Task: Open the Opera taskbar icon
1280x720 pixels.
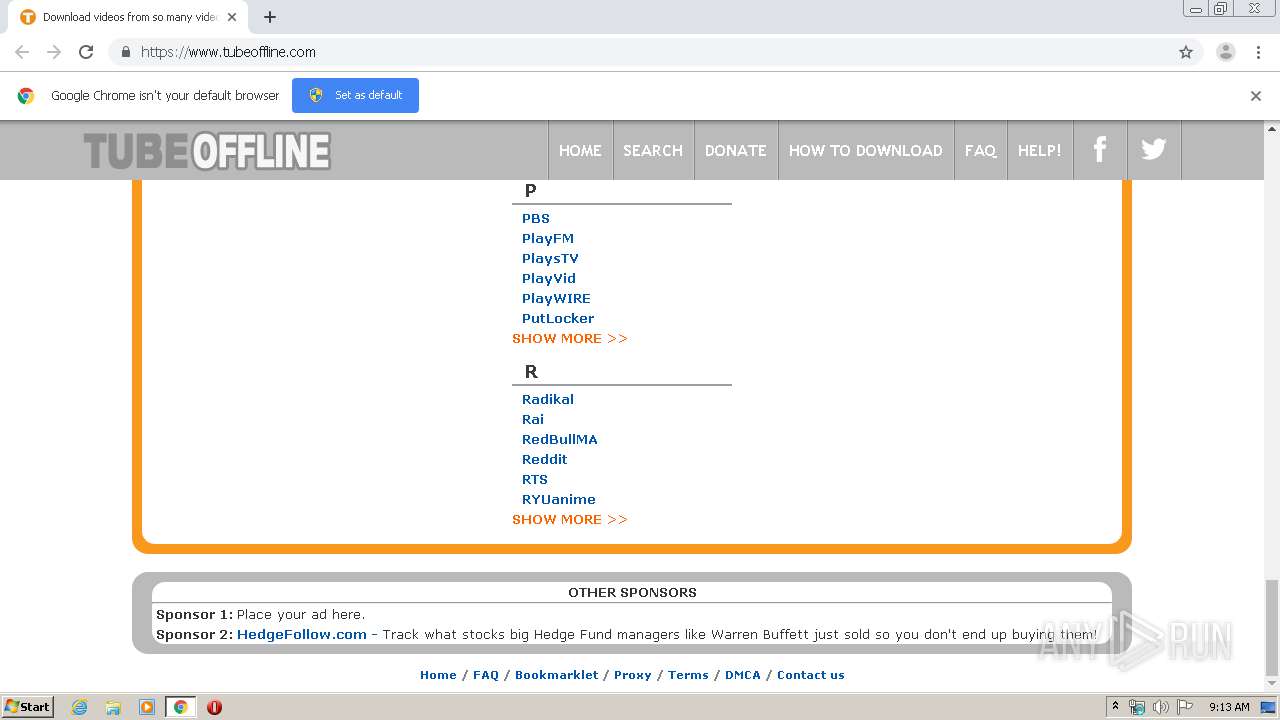Action: [x=214, y=707]
